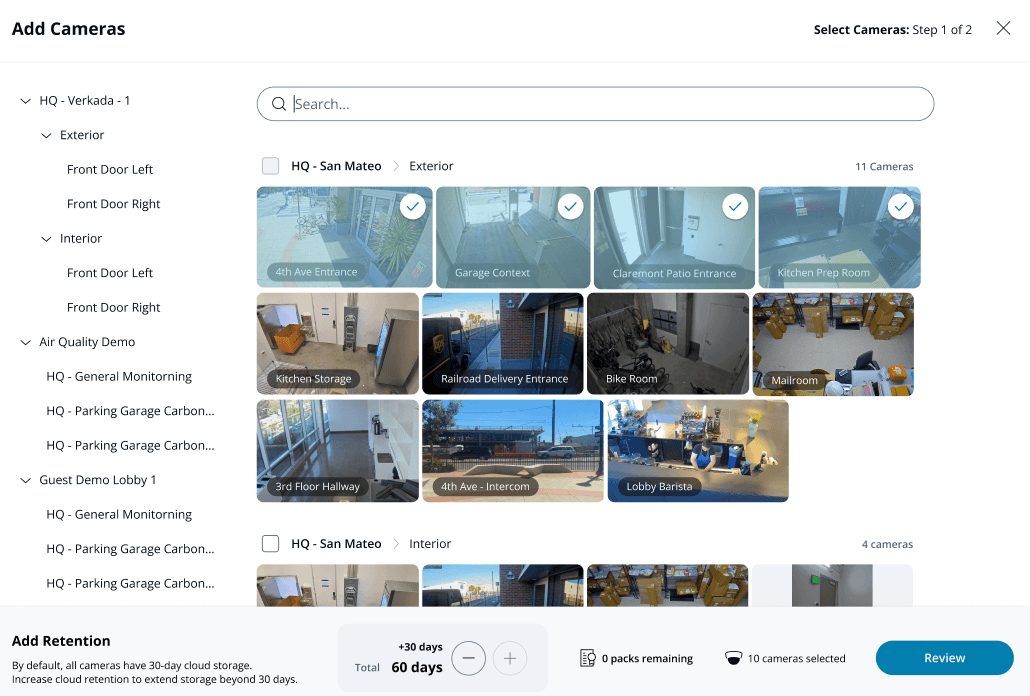The image size is (1030, 696).
Task: Collapse the Air Quality Demo group
Action: (25, 342)
